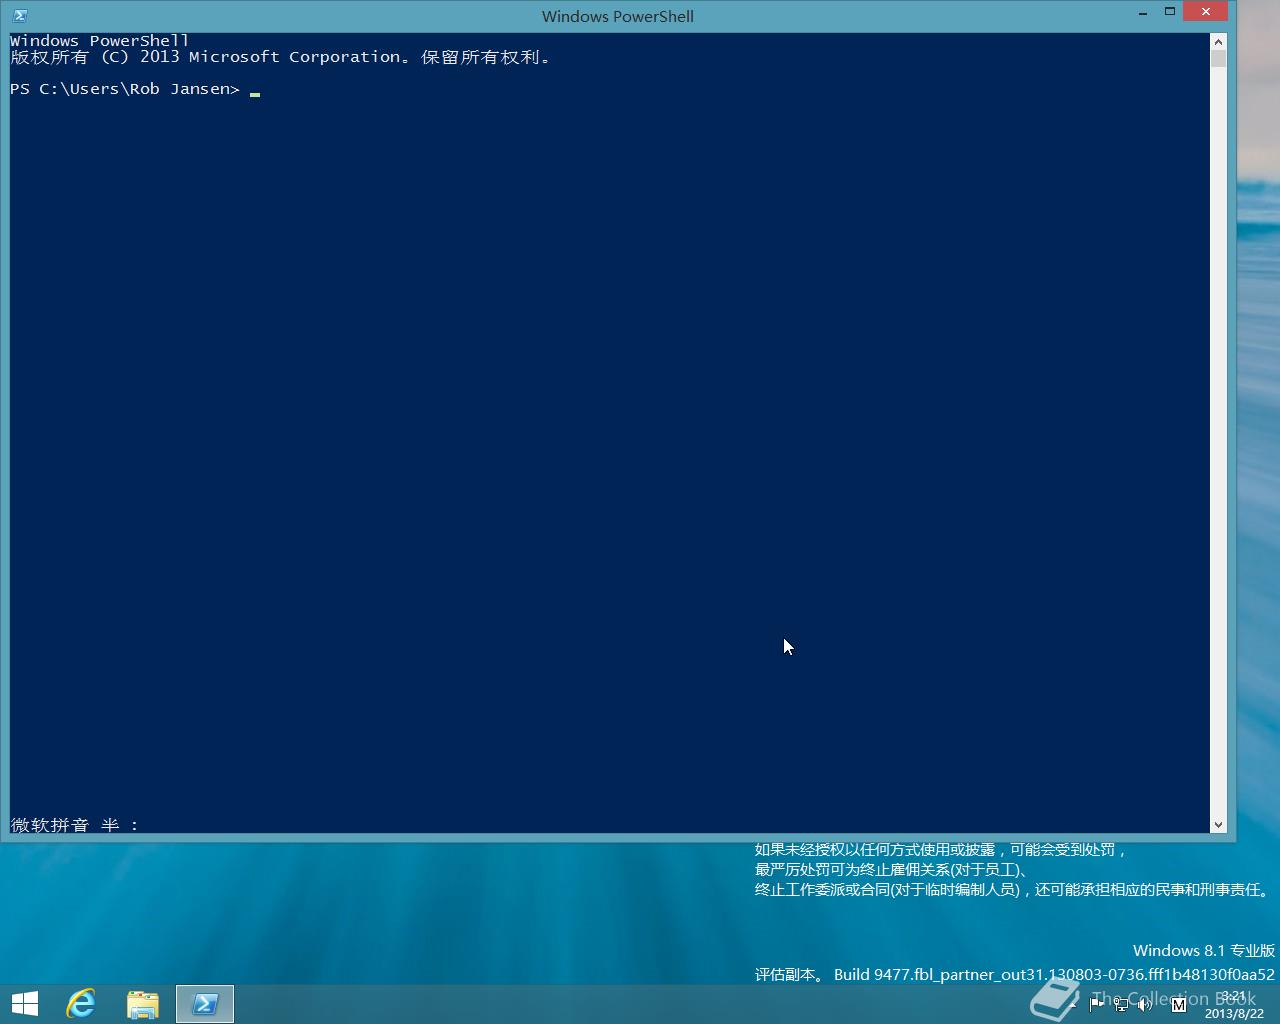Screen dimensions: 1280x1024
Task: Maximize the Windows PowerShell window
Action: click(x=1169, y=12)
